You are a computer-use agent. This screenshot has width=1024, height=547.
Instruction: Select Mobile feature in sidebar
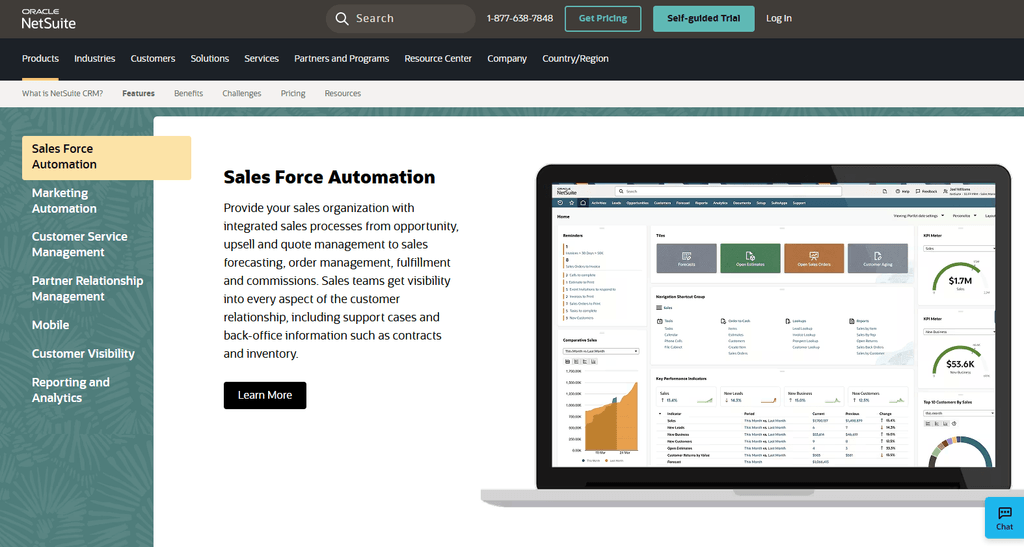50,325
